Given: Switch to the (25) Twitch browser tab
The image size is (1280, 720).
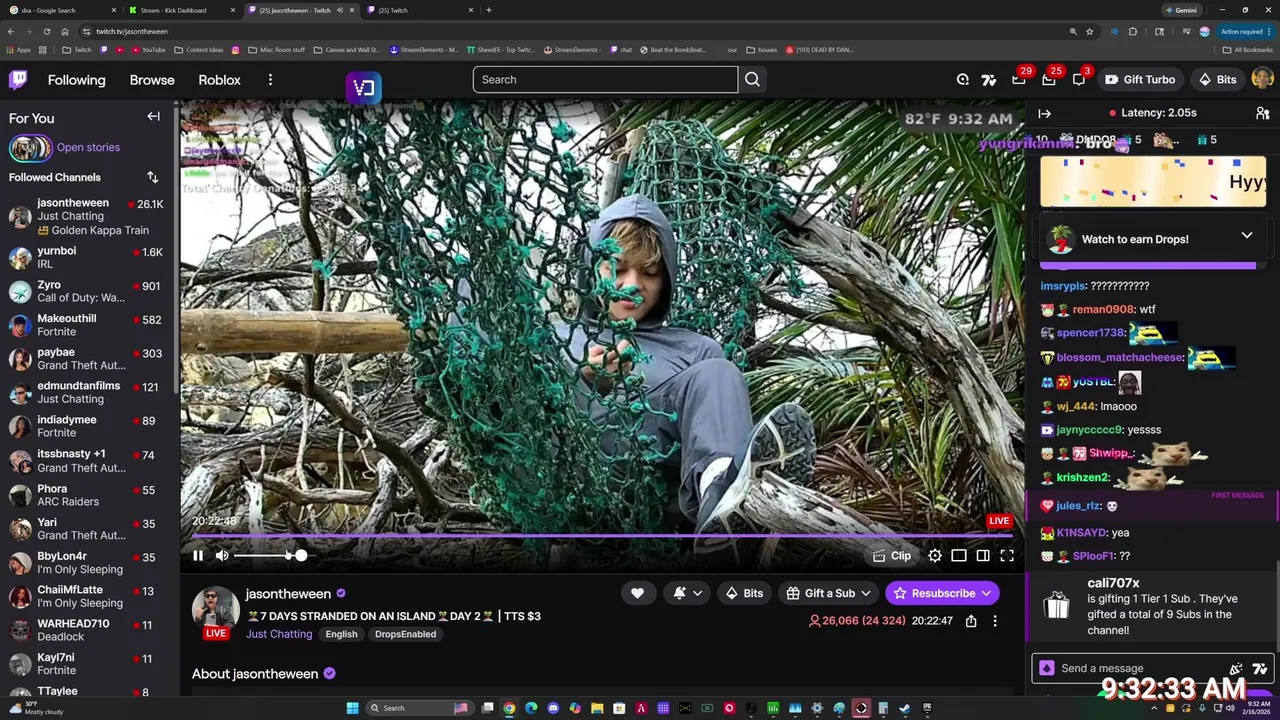Looking at the screenshot, I should [419, 10].
